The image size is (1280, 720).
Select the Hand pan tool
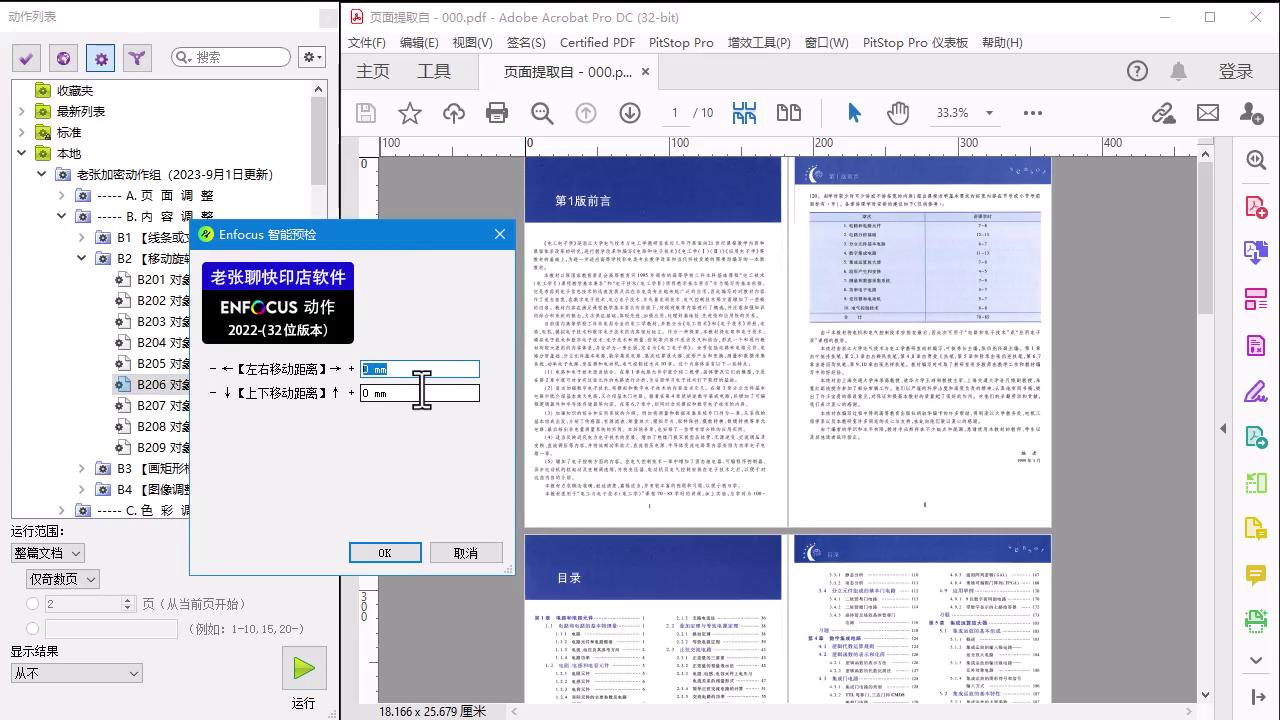click(x=898, y=113)
